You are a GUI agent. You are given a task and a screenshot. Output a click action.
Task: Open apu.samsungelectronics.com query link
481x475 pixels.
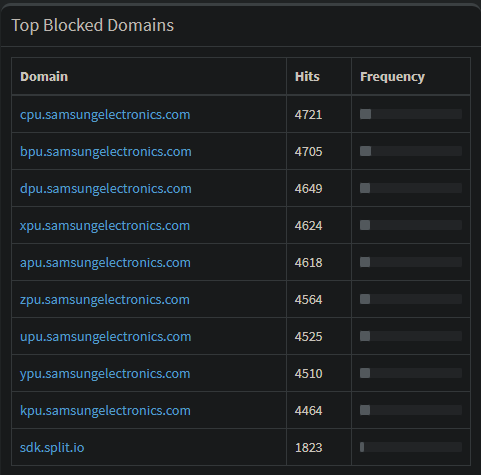coord(105,263)
